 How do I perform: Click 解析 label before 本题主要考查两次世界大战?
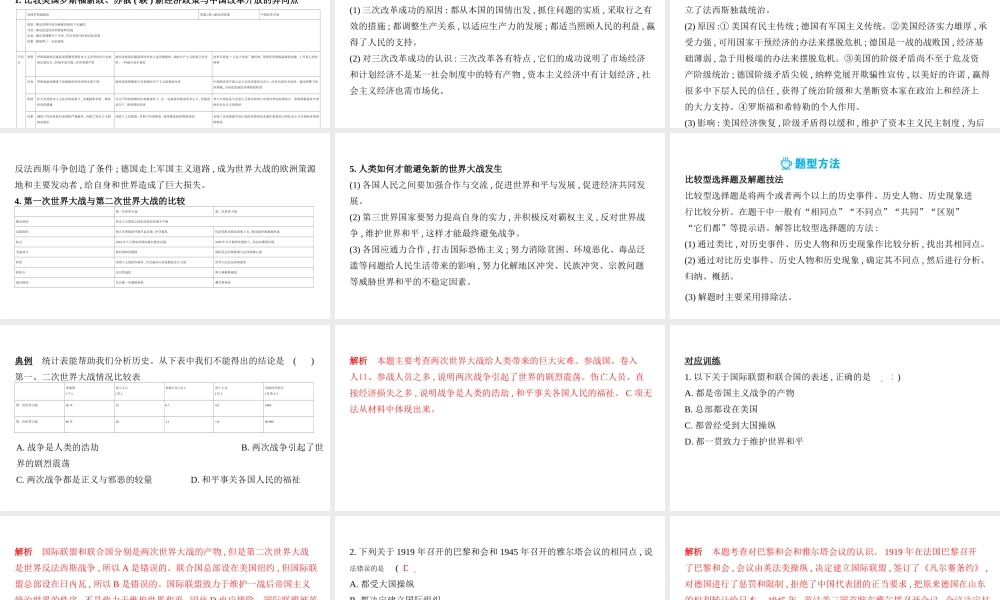358,361
